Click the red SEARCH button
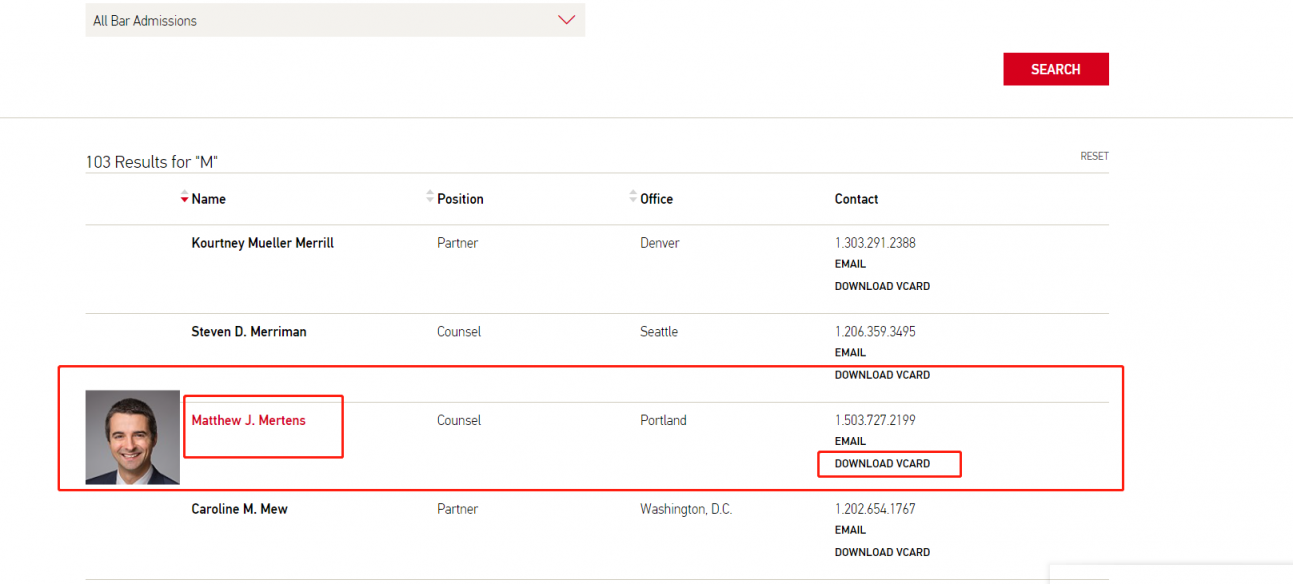Image resolution: width=1293 pixels, height=584 pixels. 1056,69
